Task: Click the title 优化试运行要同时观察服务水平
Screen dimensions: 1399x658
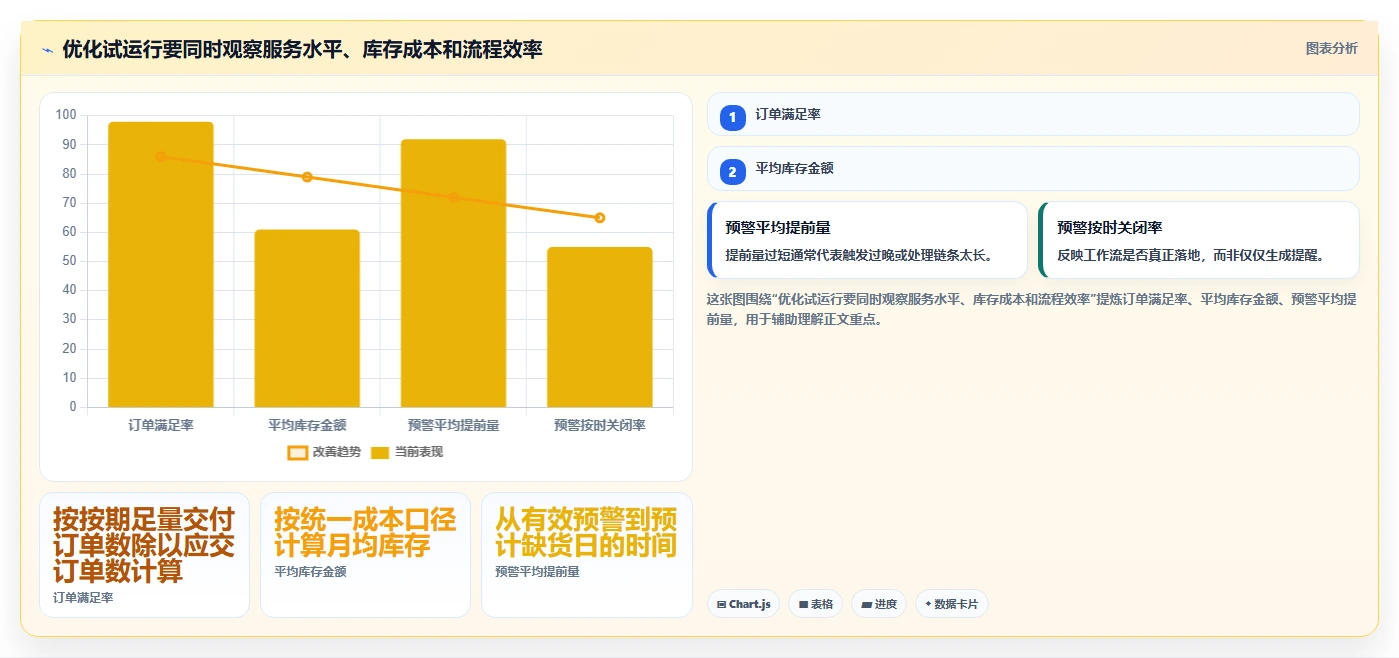Action: tap(302, 49)
